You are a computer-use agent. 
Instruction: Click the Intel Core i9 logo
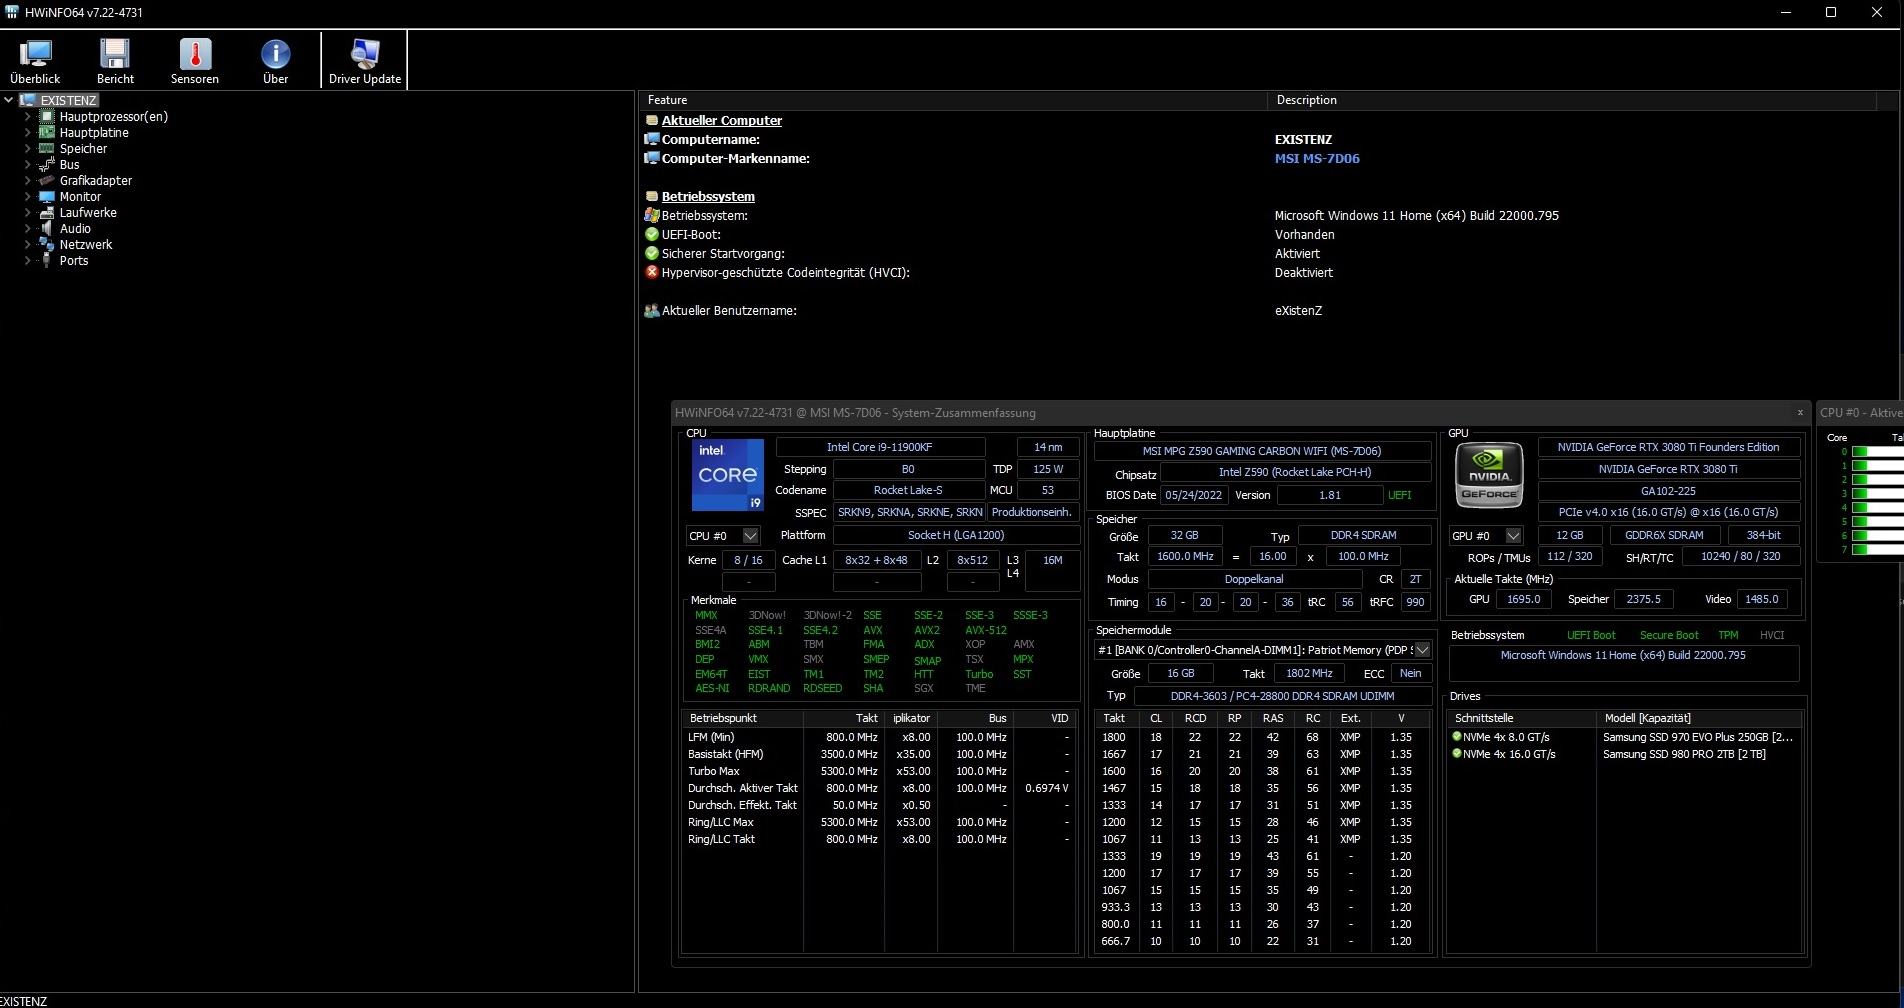728,475
